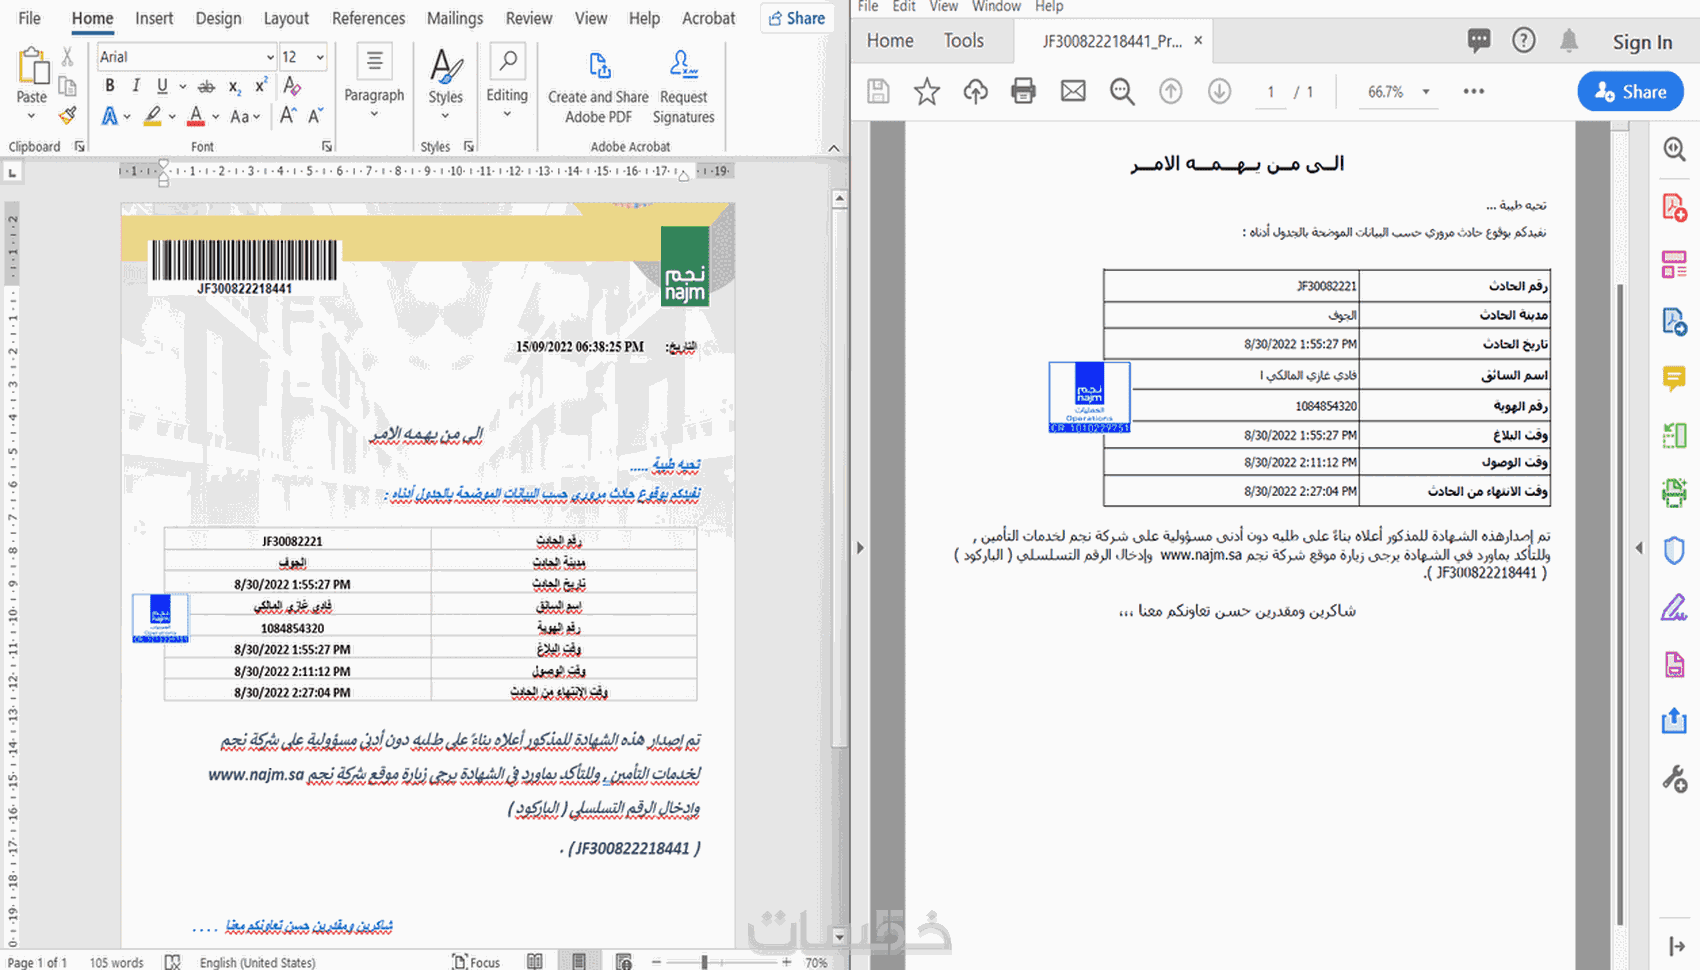Open the File tab in Word

[x=30, y=19]
